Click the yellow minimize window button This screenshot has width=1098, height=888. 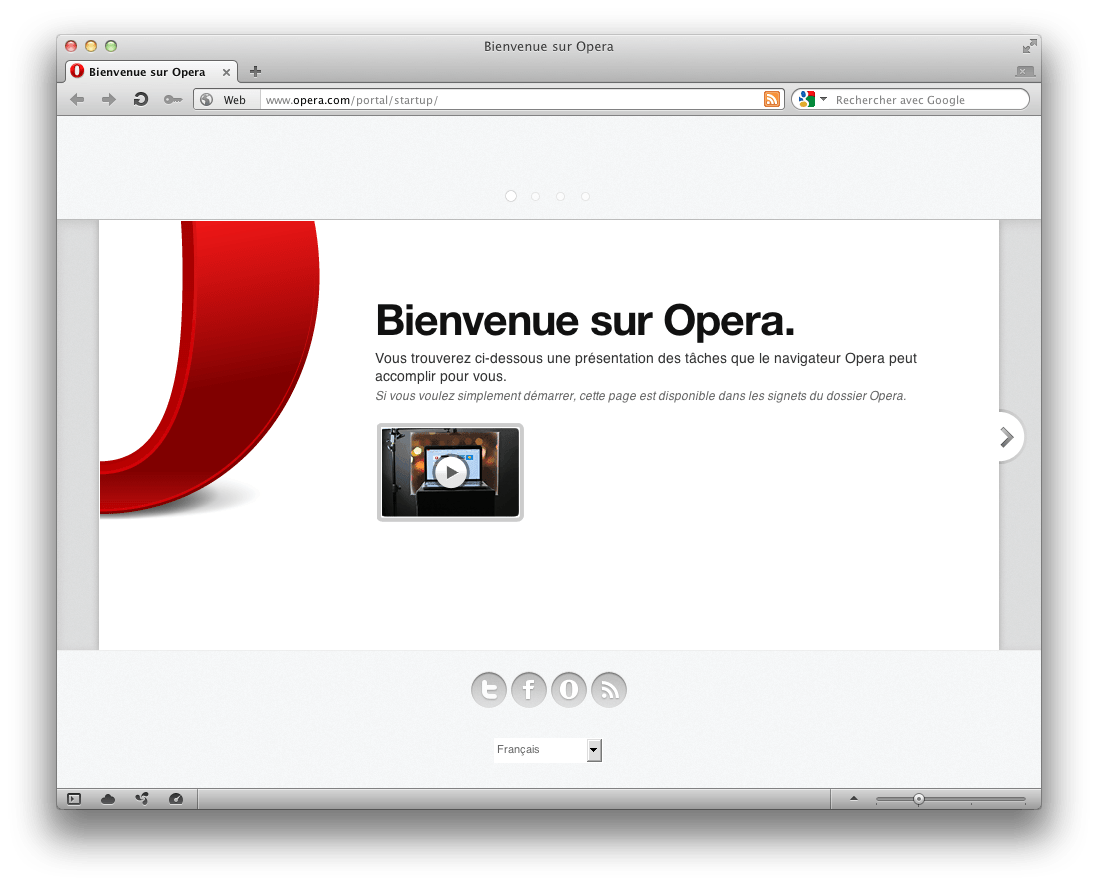[91, 46]
